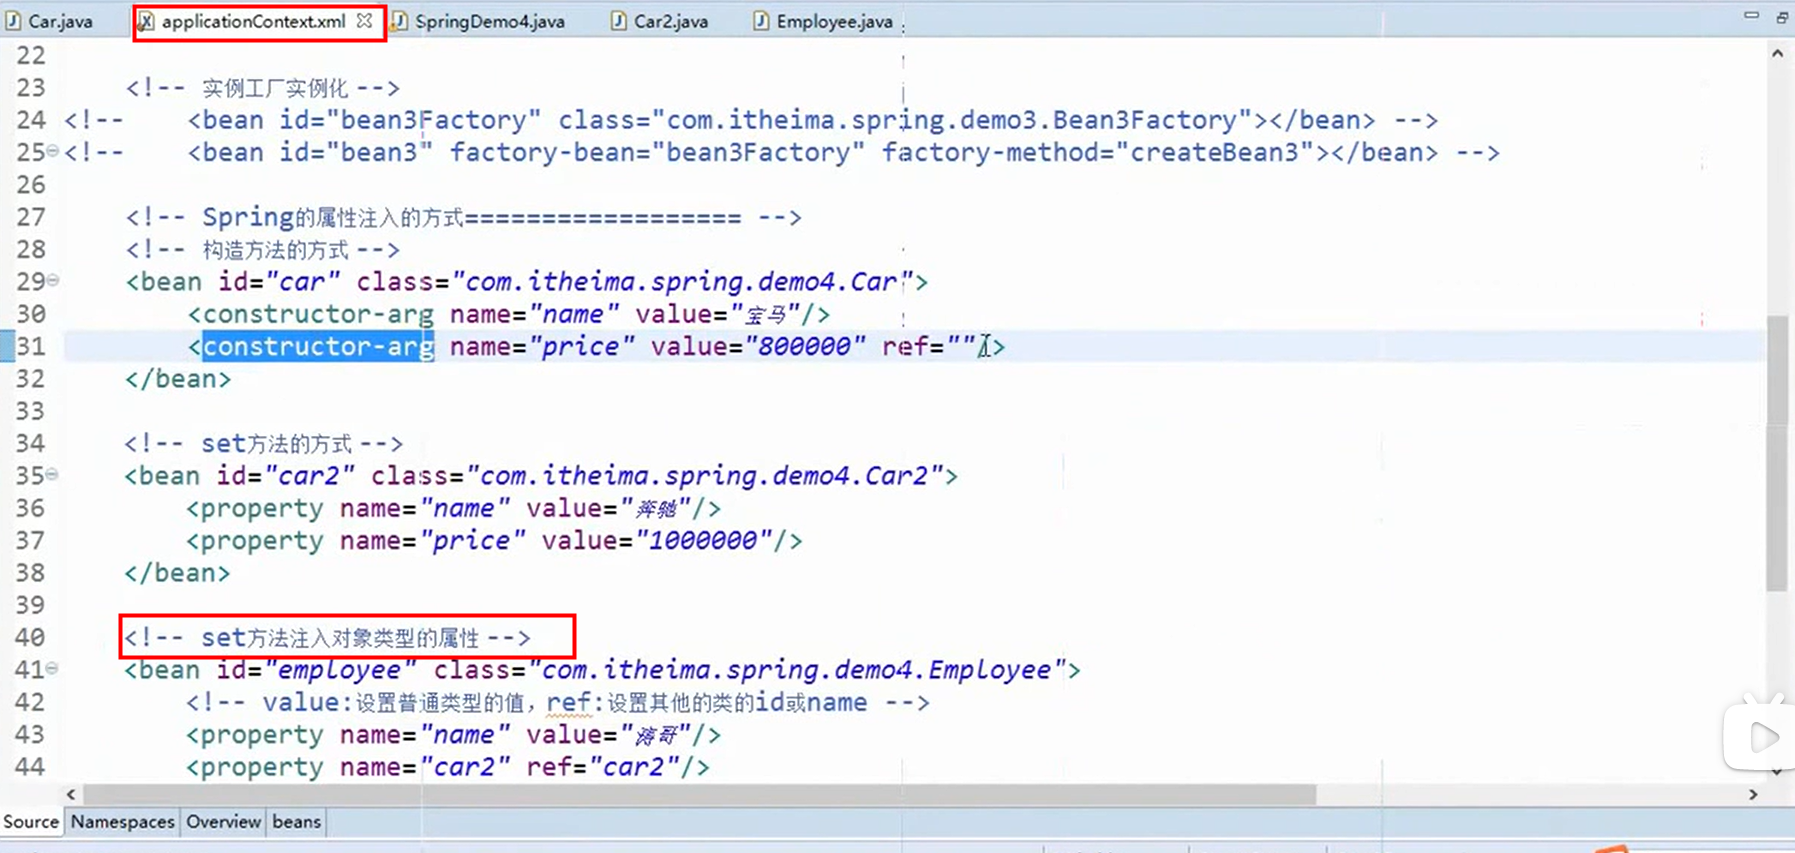Click the vertical scrollbar up arrow
Viewport: 1795px width, 853px height.
coord(1777,54)
